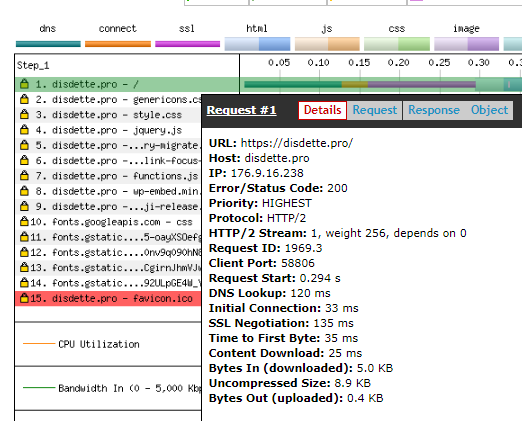Click lock icon beside functions.js row

[24, 175]
